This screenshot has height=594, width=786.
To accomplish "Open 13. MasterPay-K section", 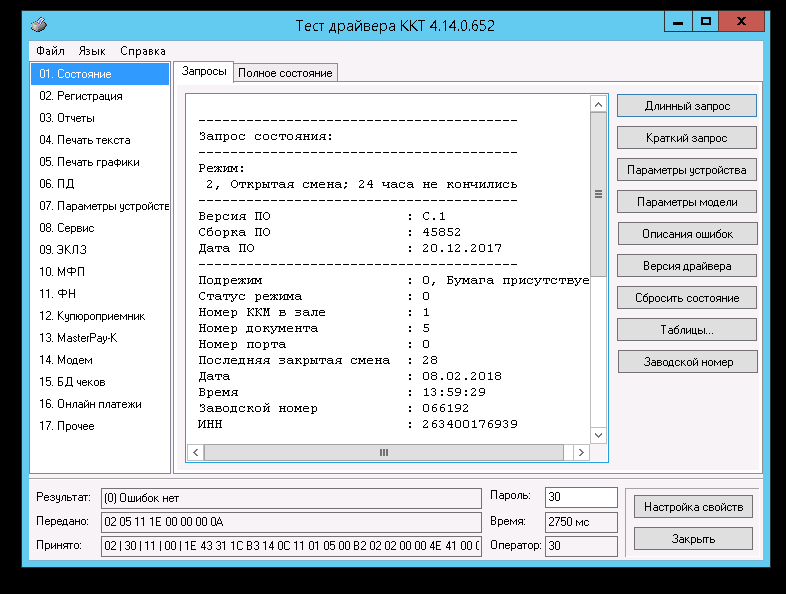I will tap(100, 338).
